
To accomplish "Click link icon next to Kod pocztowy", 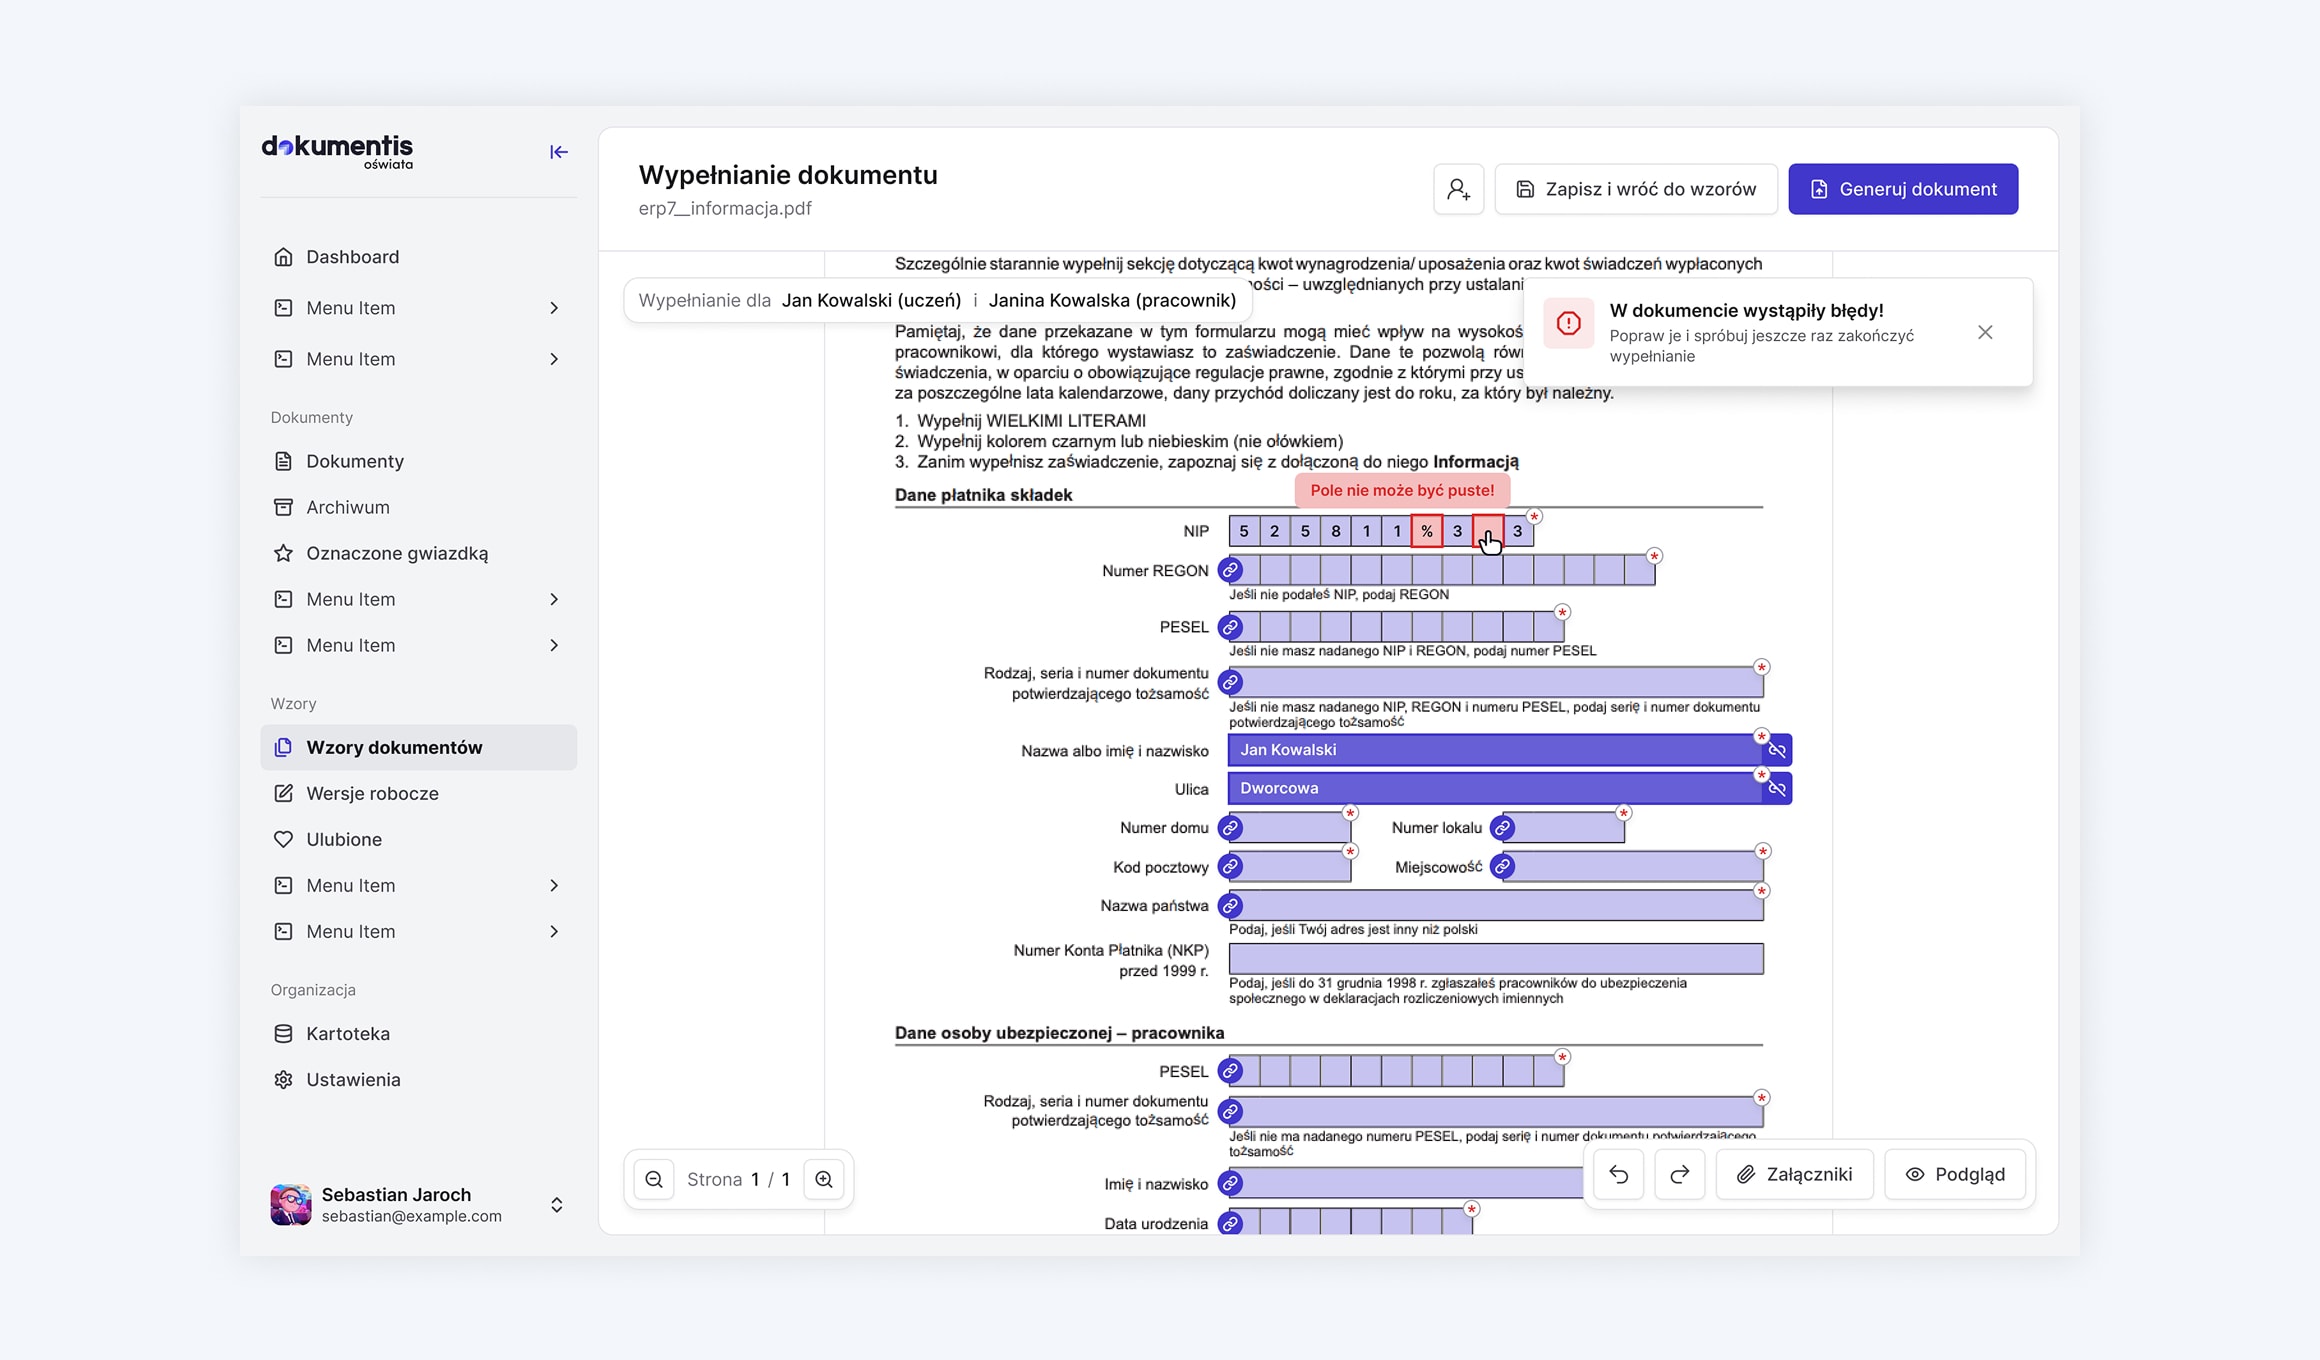I will pos(1231,867).
